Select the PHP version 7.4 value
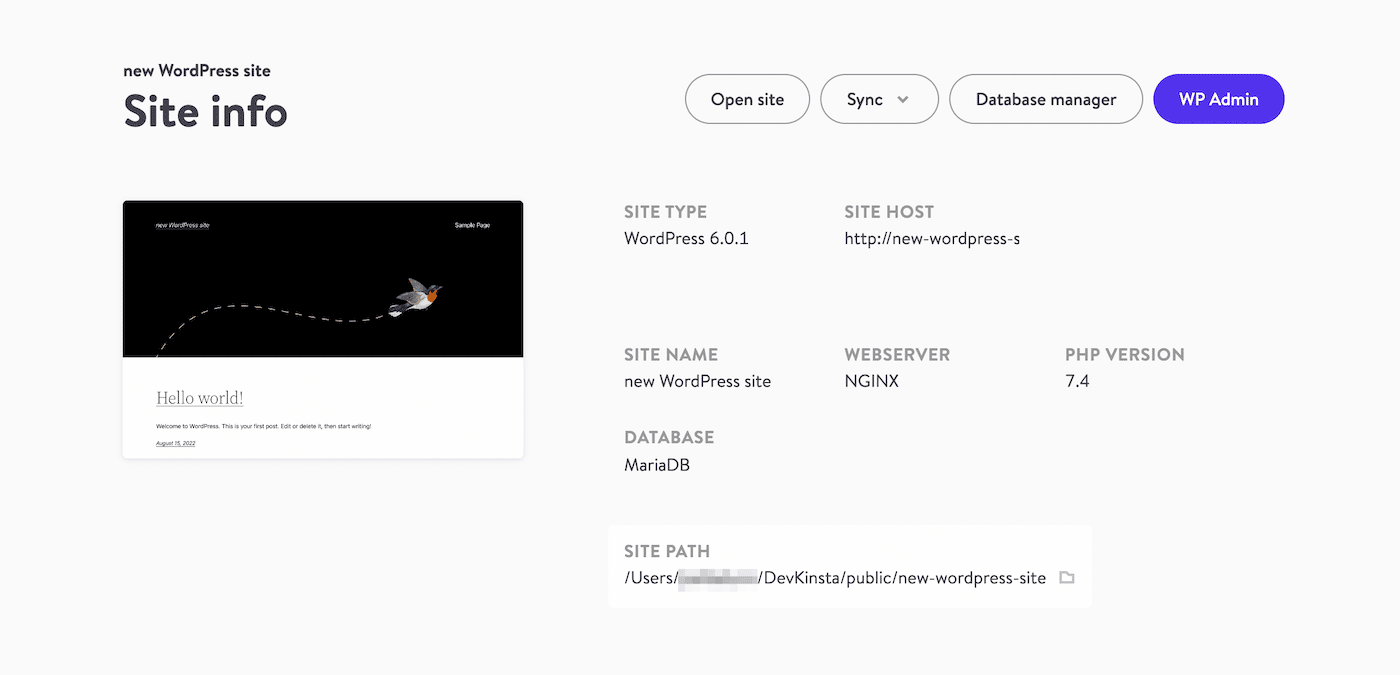 [1077, 380]
